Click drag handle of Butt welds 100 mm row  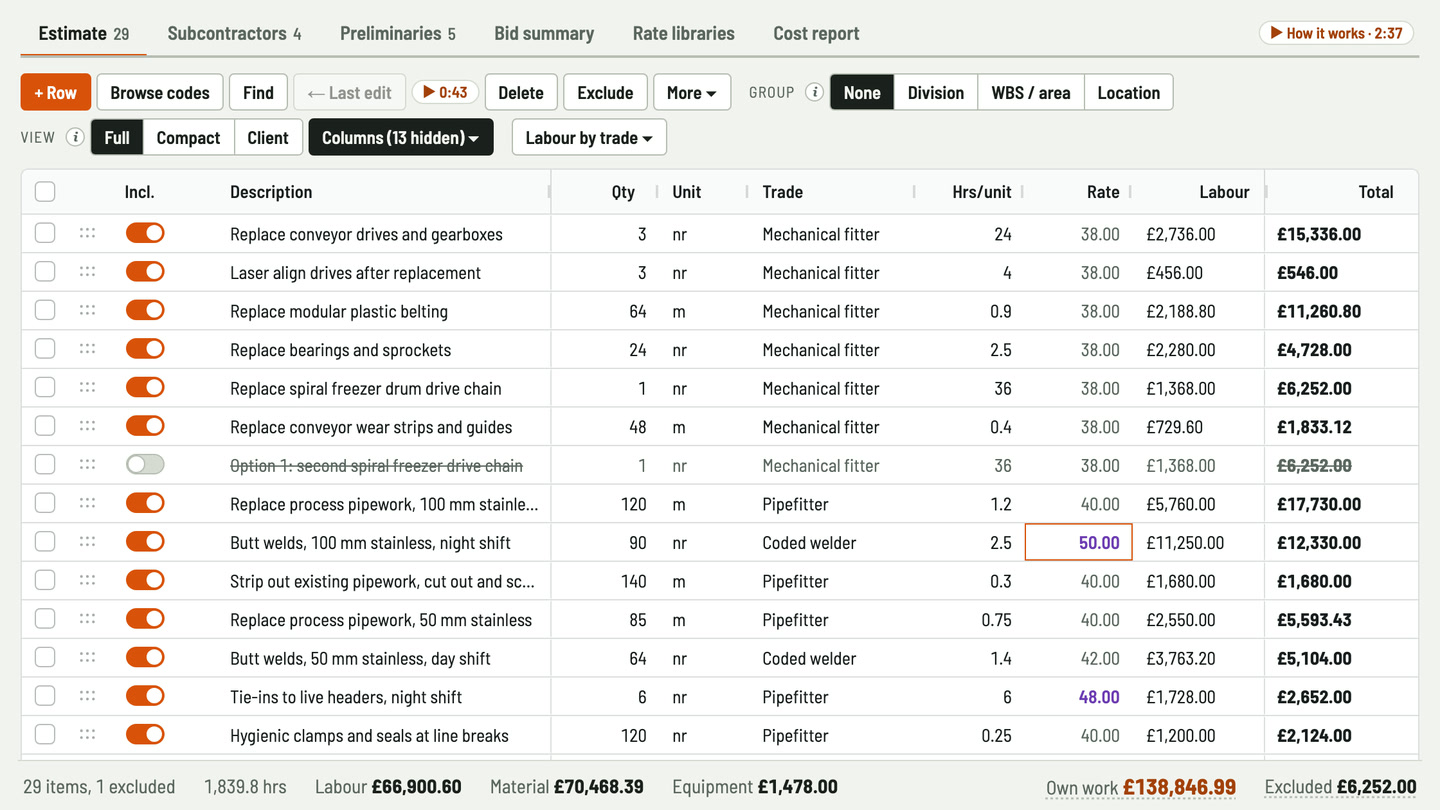tap(87, 542)
